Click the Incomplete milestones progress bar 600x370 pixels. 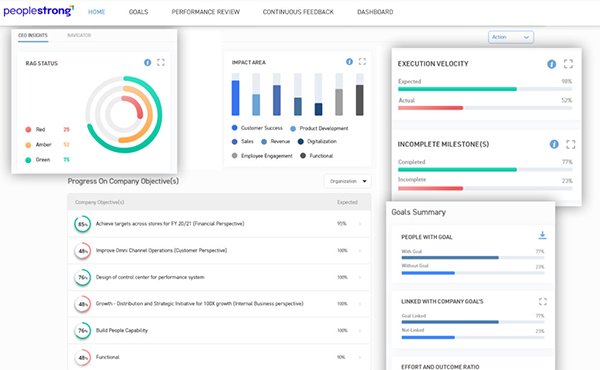pyautogui.click(x=485, y=188)
